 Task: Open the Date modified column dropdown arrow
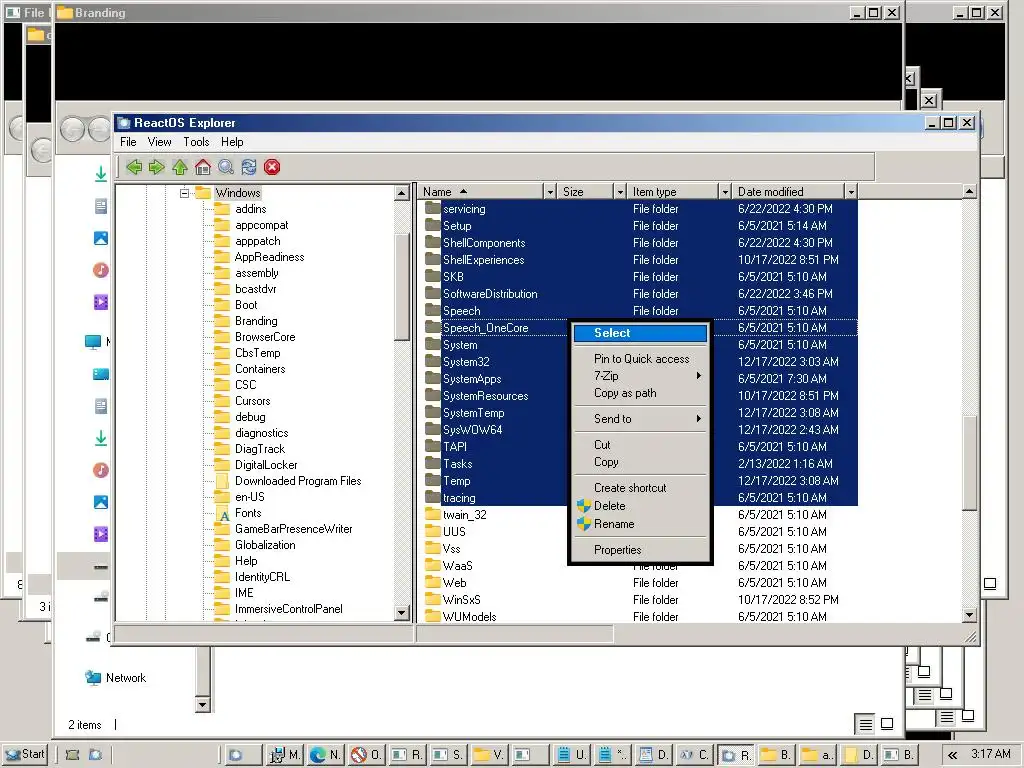pyautogui.click(x=850, y=192)
